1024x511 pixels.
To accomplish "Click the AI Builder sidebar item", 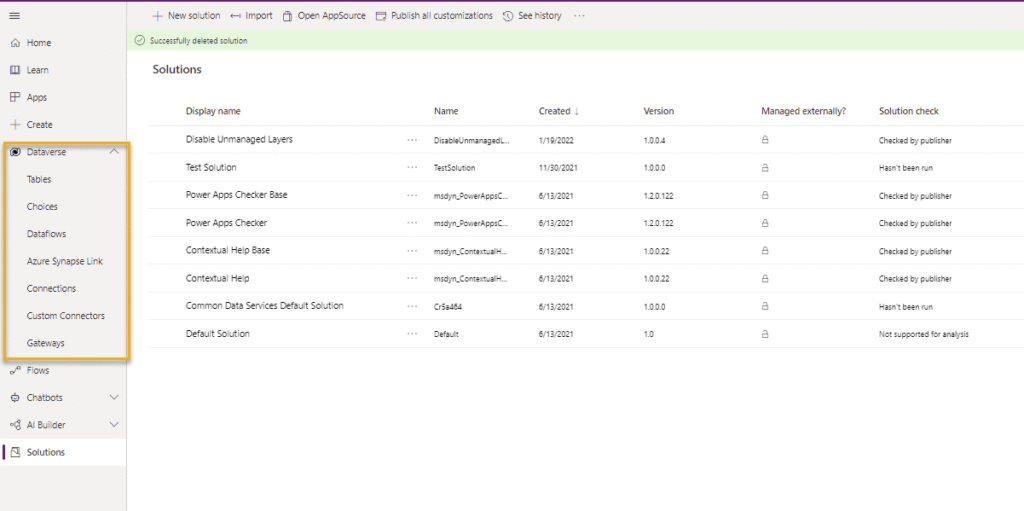I will tap(46, 425).
